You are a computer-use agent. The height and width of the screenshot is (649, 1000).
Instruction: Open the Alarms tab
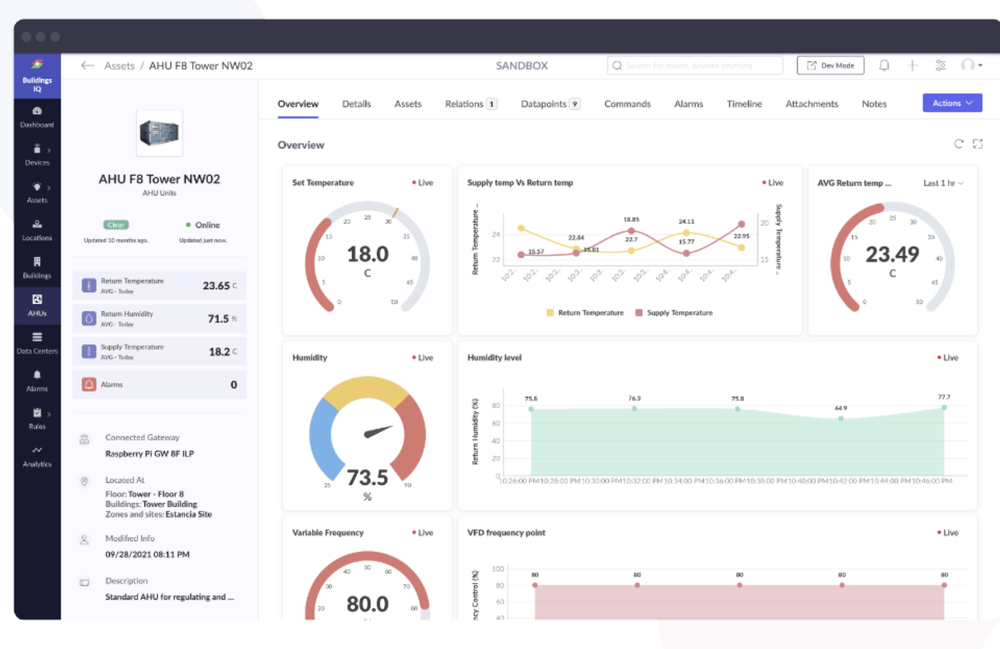point(689,104)
